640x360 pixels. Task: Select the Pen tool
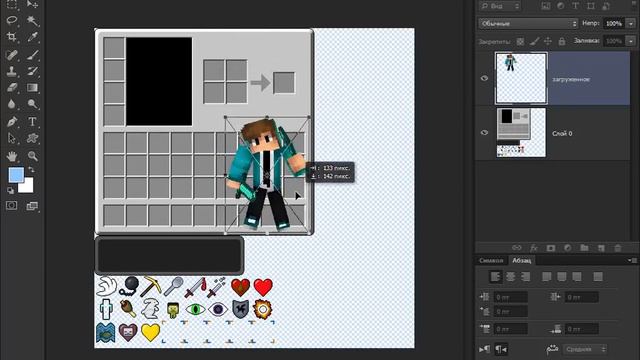[12, 122]
